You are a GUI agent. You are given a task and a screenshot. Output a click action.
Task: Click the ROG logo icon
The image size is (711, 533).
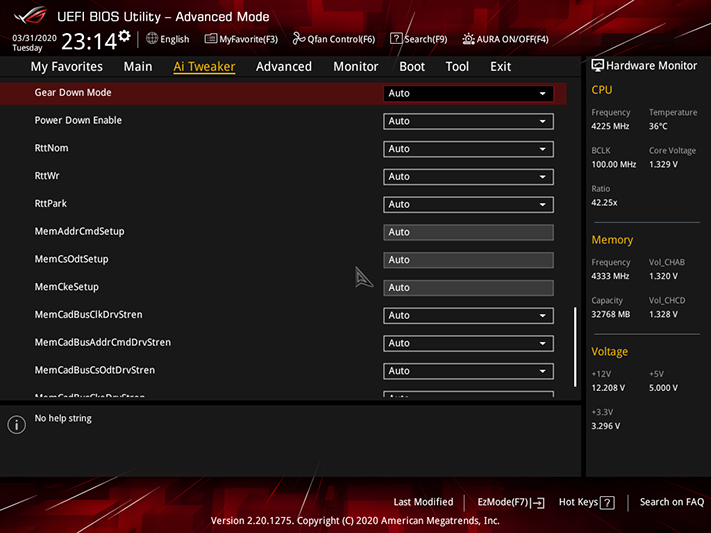click(x=31, y=16)
